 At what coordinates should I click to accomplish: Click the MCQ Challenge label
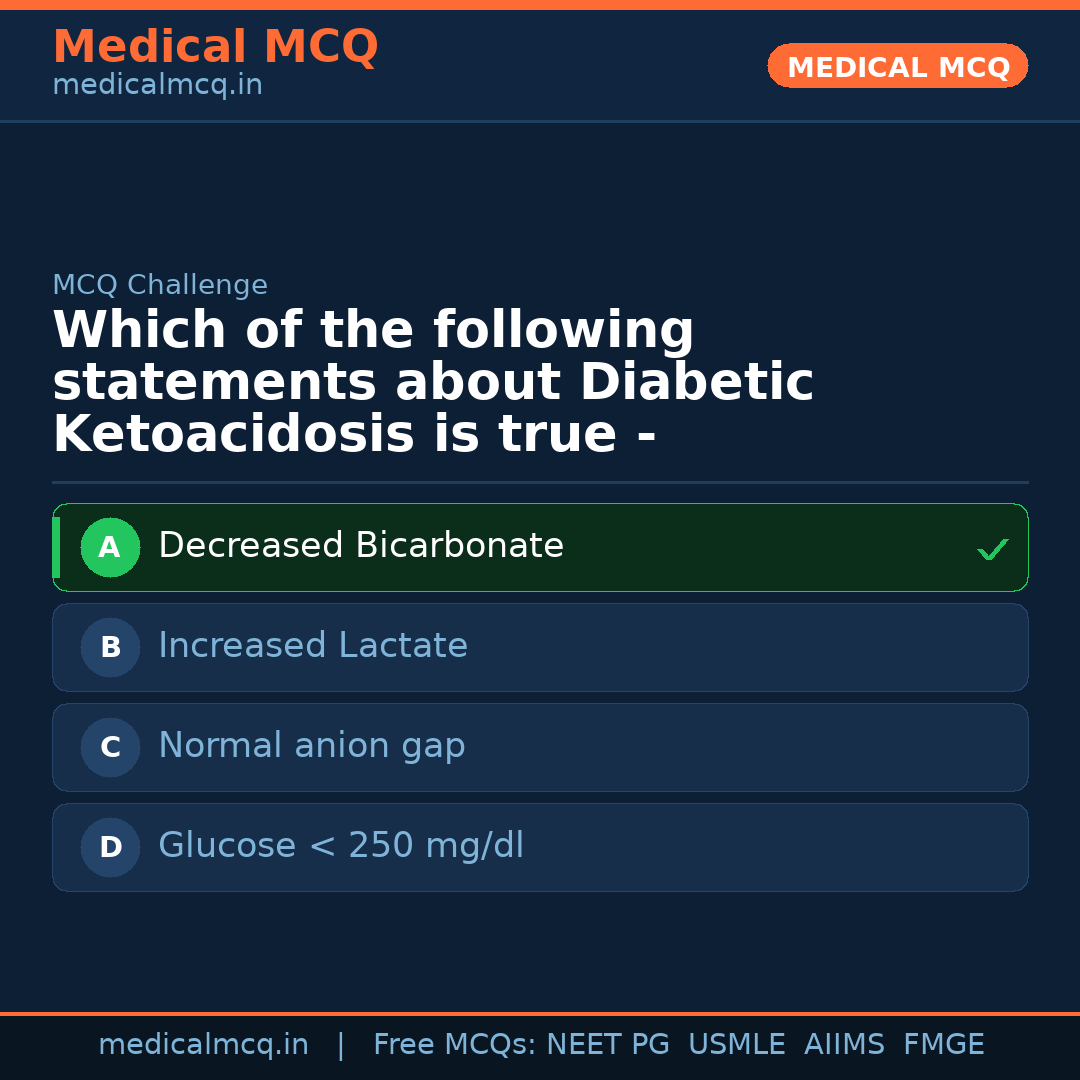point(160,285)
